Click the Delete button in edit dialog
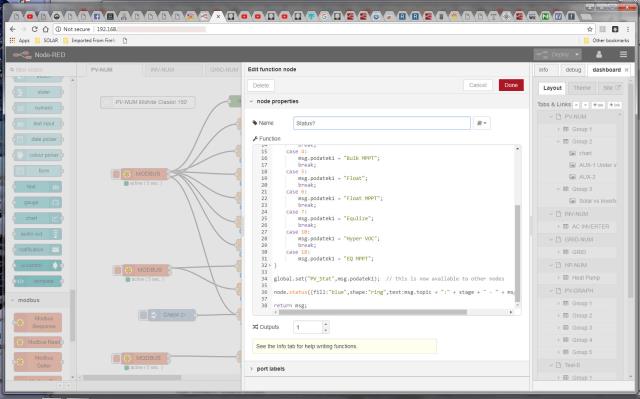 coord(261,85)
